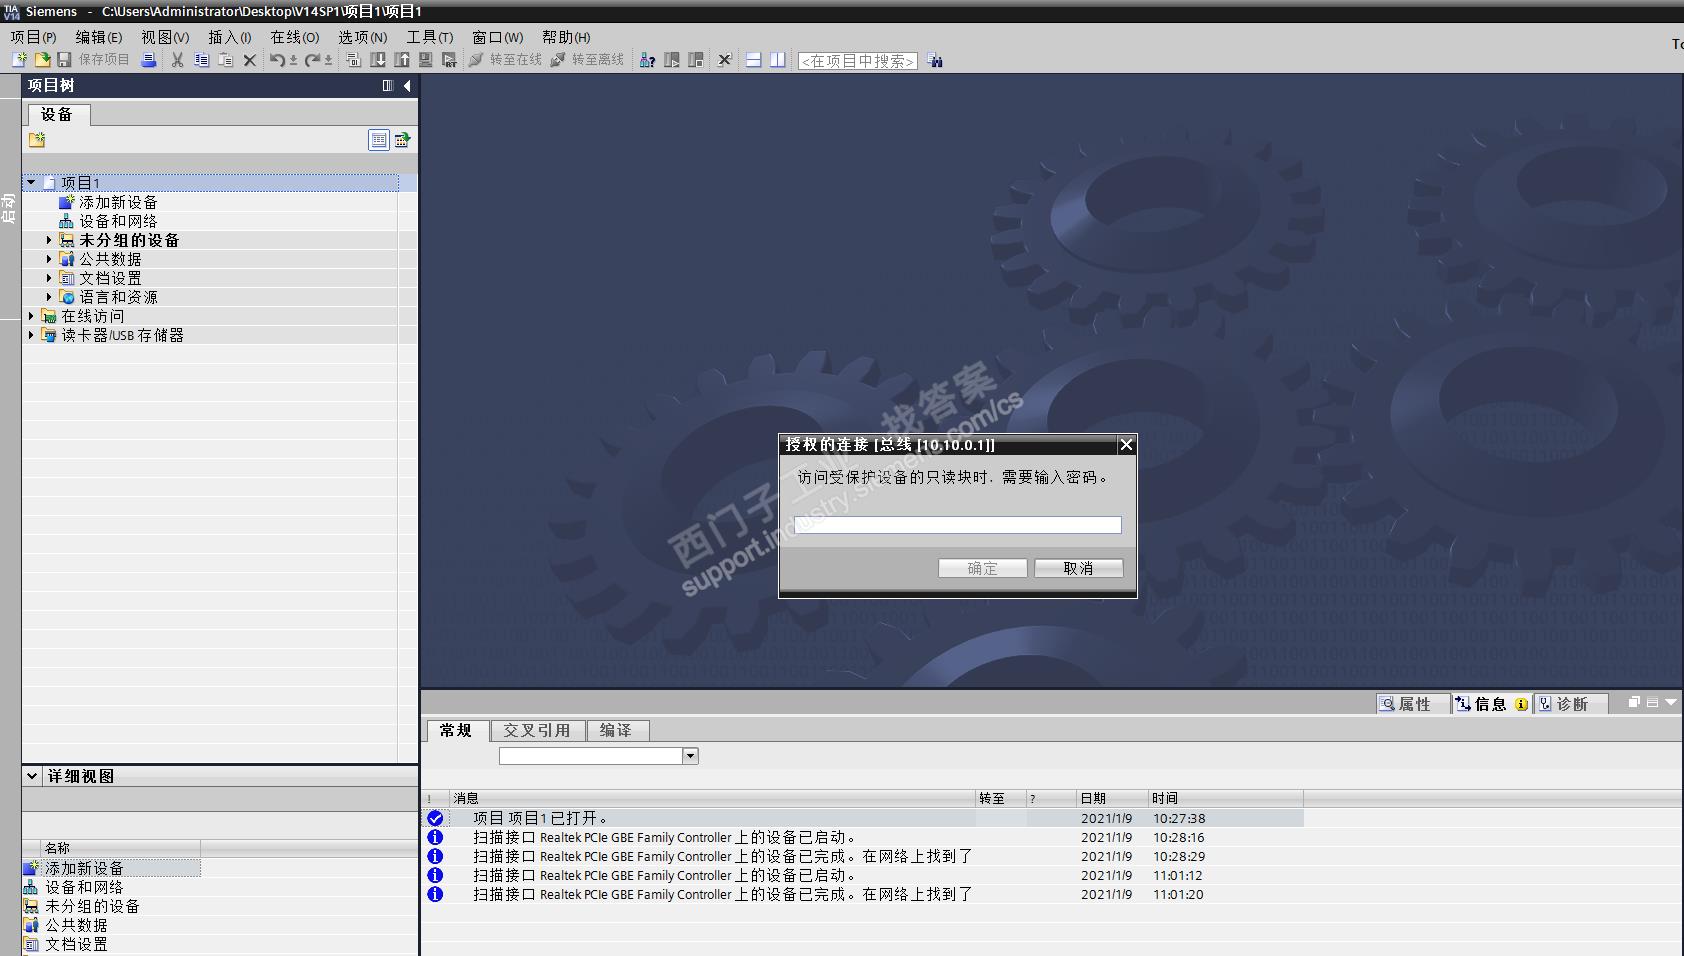
Task: Collapse the 项目1 tree node
Action: [x=31, y=183]
